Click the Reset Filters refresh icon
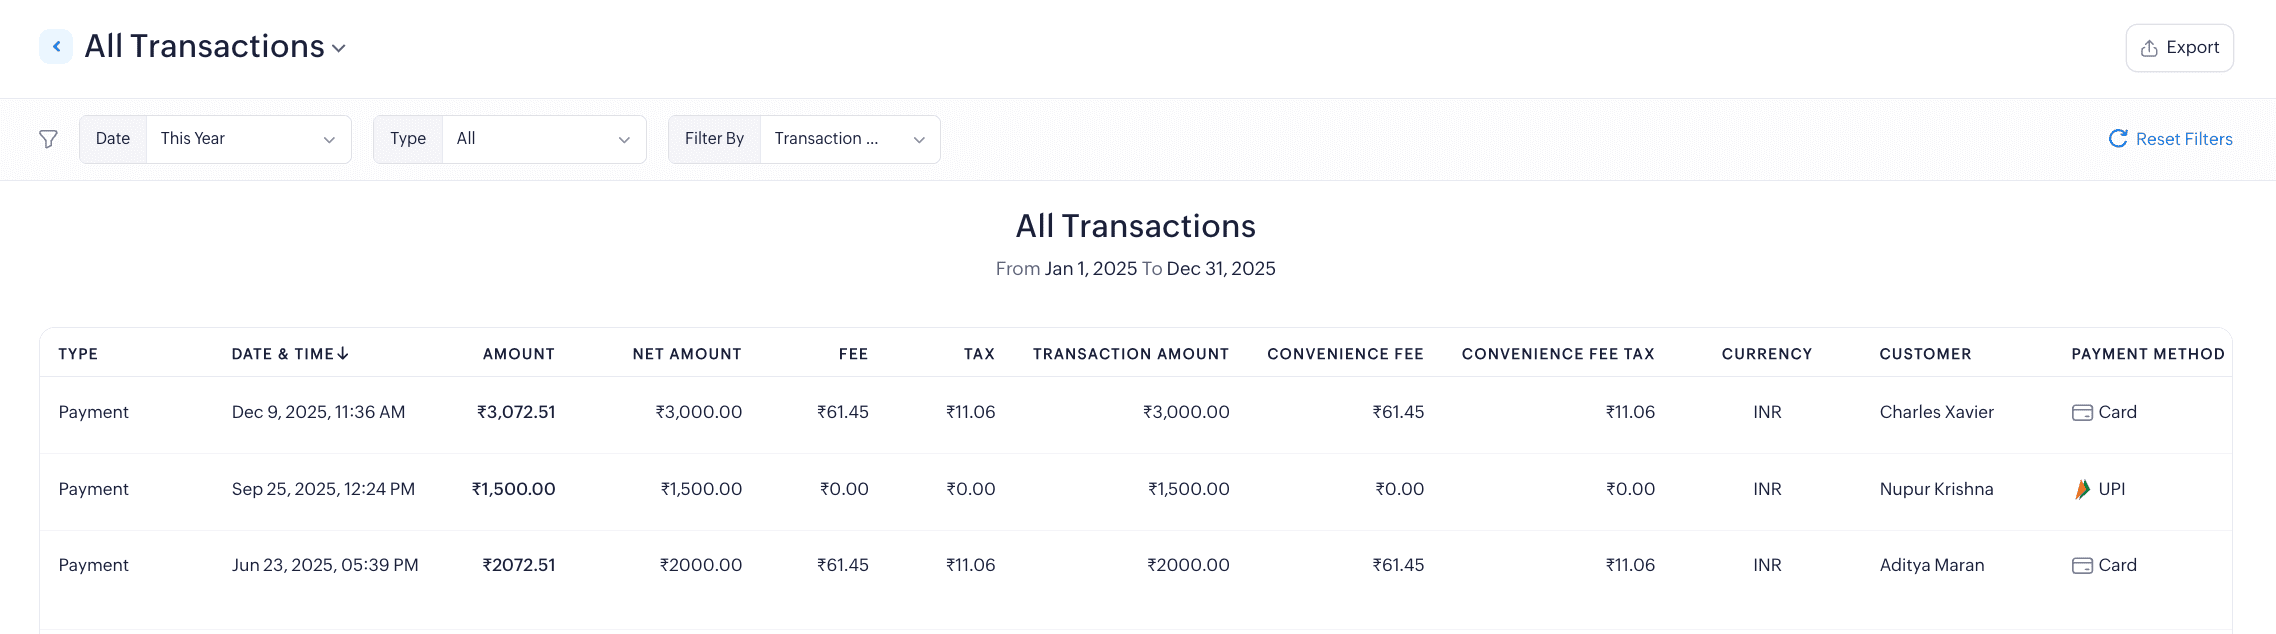Viewport: 2276px width, 634px height. point(2118,139)
